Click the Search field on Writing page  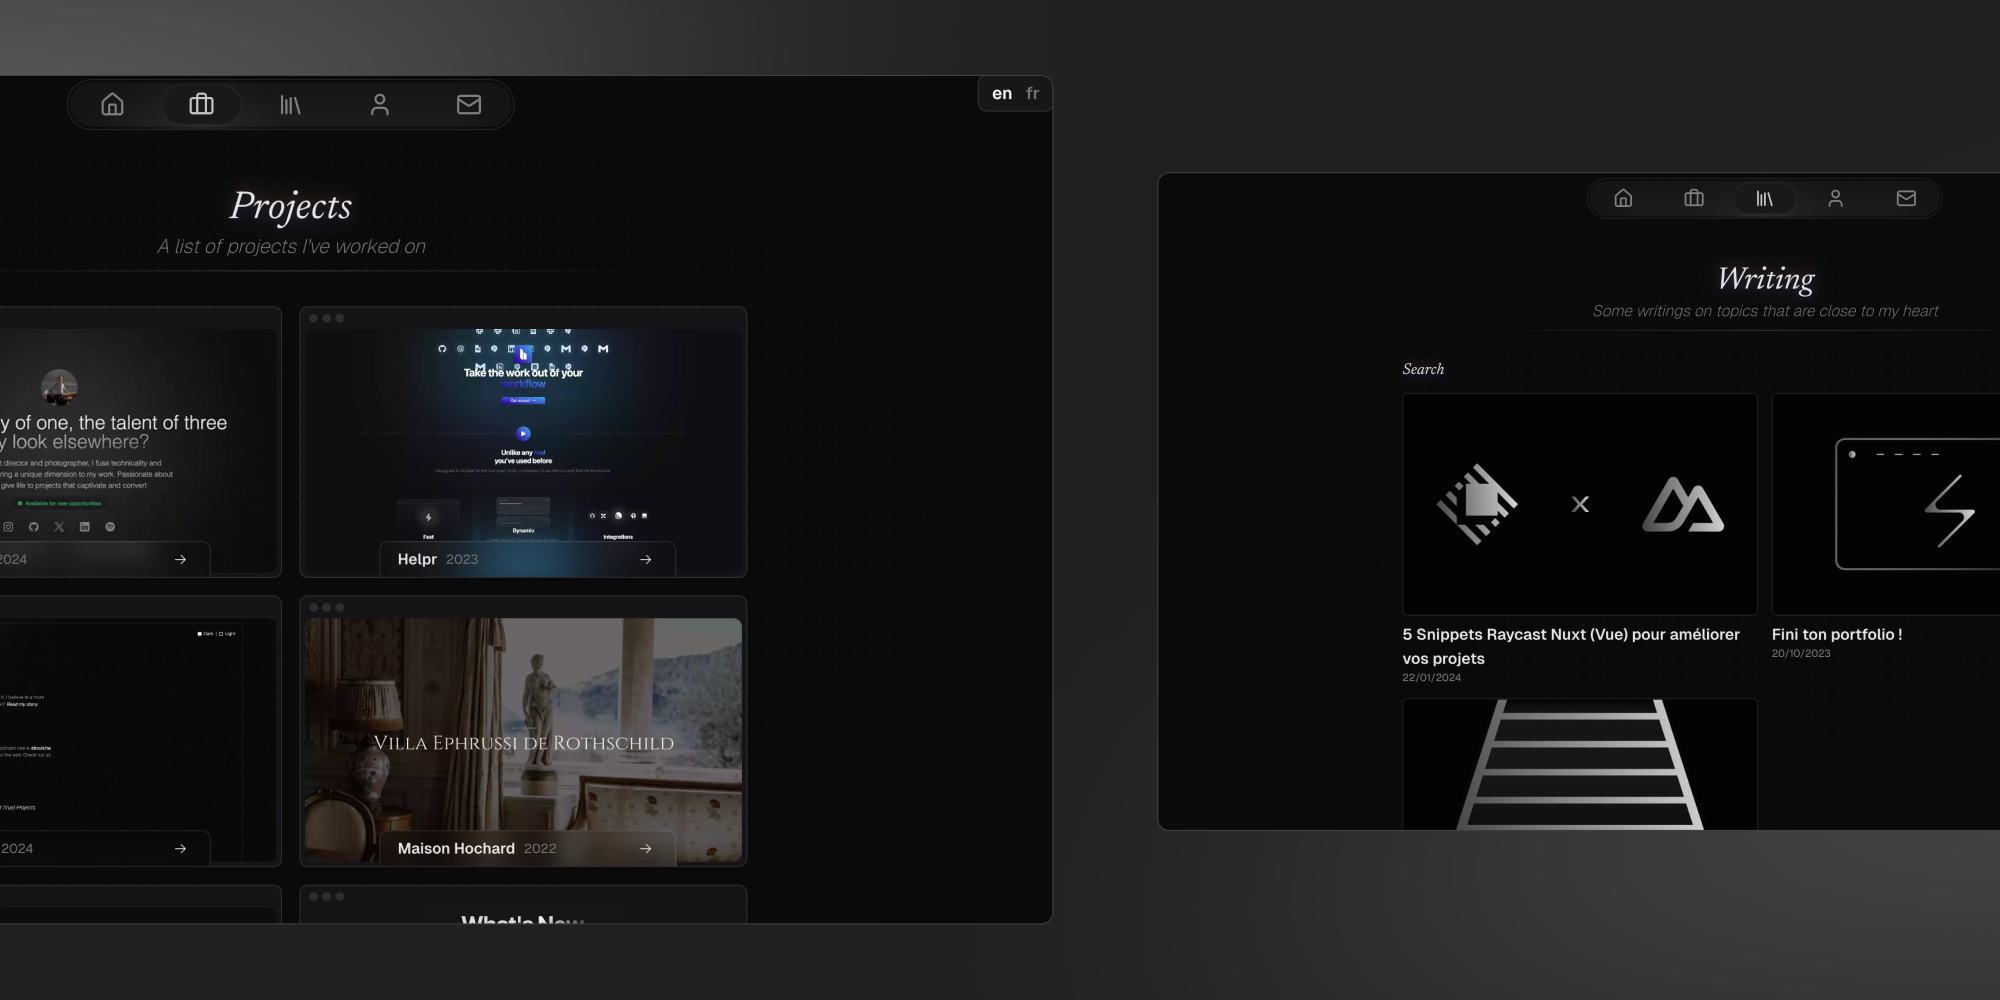1423,369
